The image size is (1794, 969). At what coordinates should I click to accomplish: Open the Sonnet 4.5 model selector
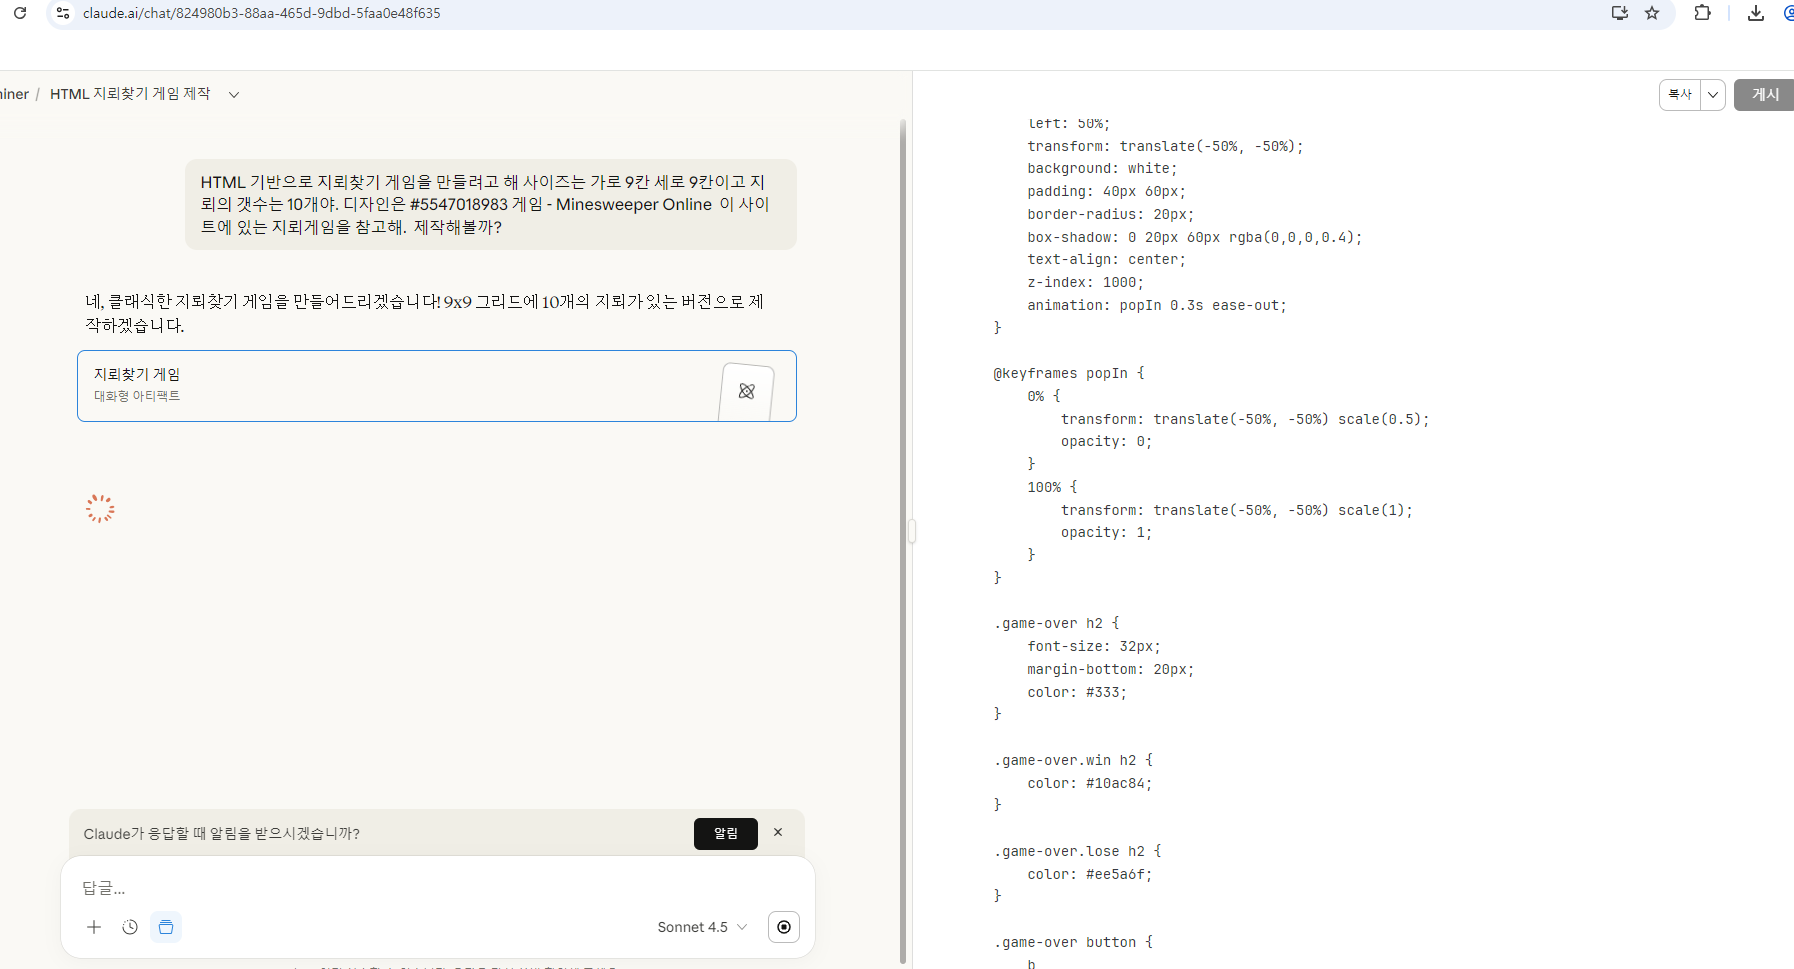(701, 927)
